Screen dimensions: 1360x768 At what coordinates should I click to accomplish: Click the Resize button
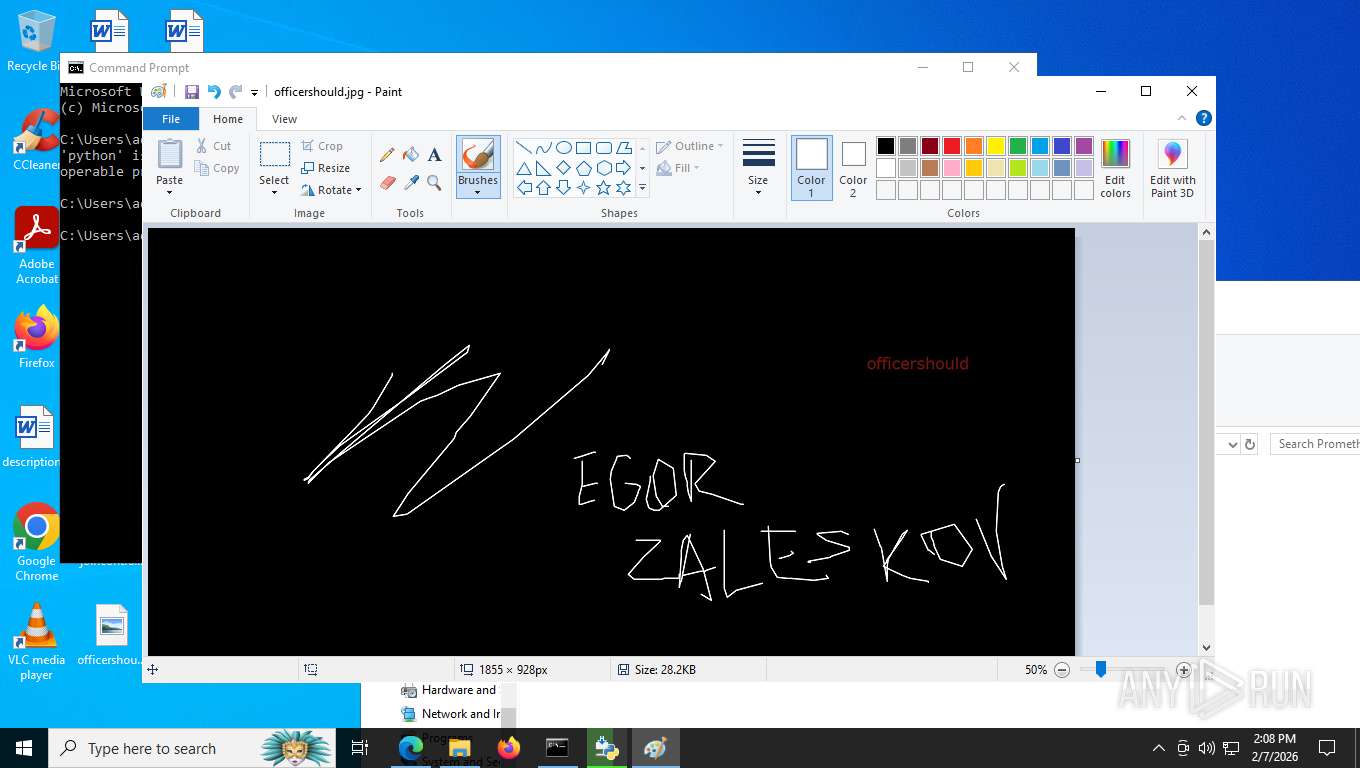326,168
